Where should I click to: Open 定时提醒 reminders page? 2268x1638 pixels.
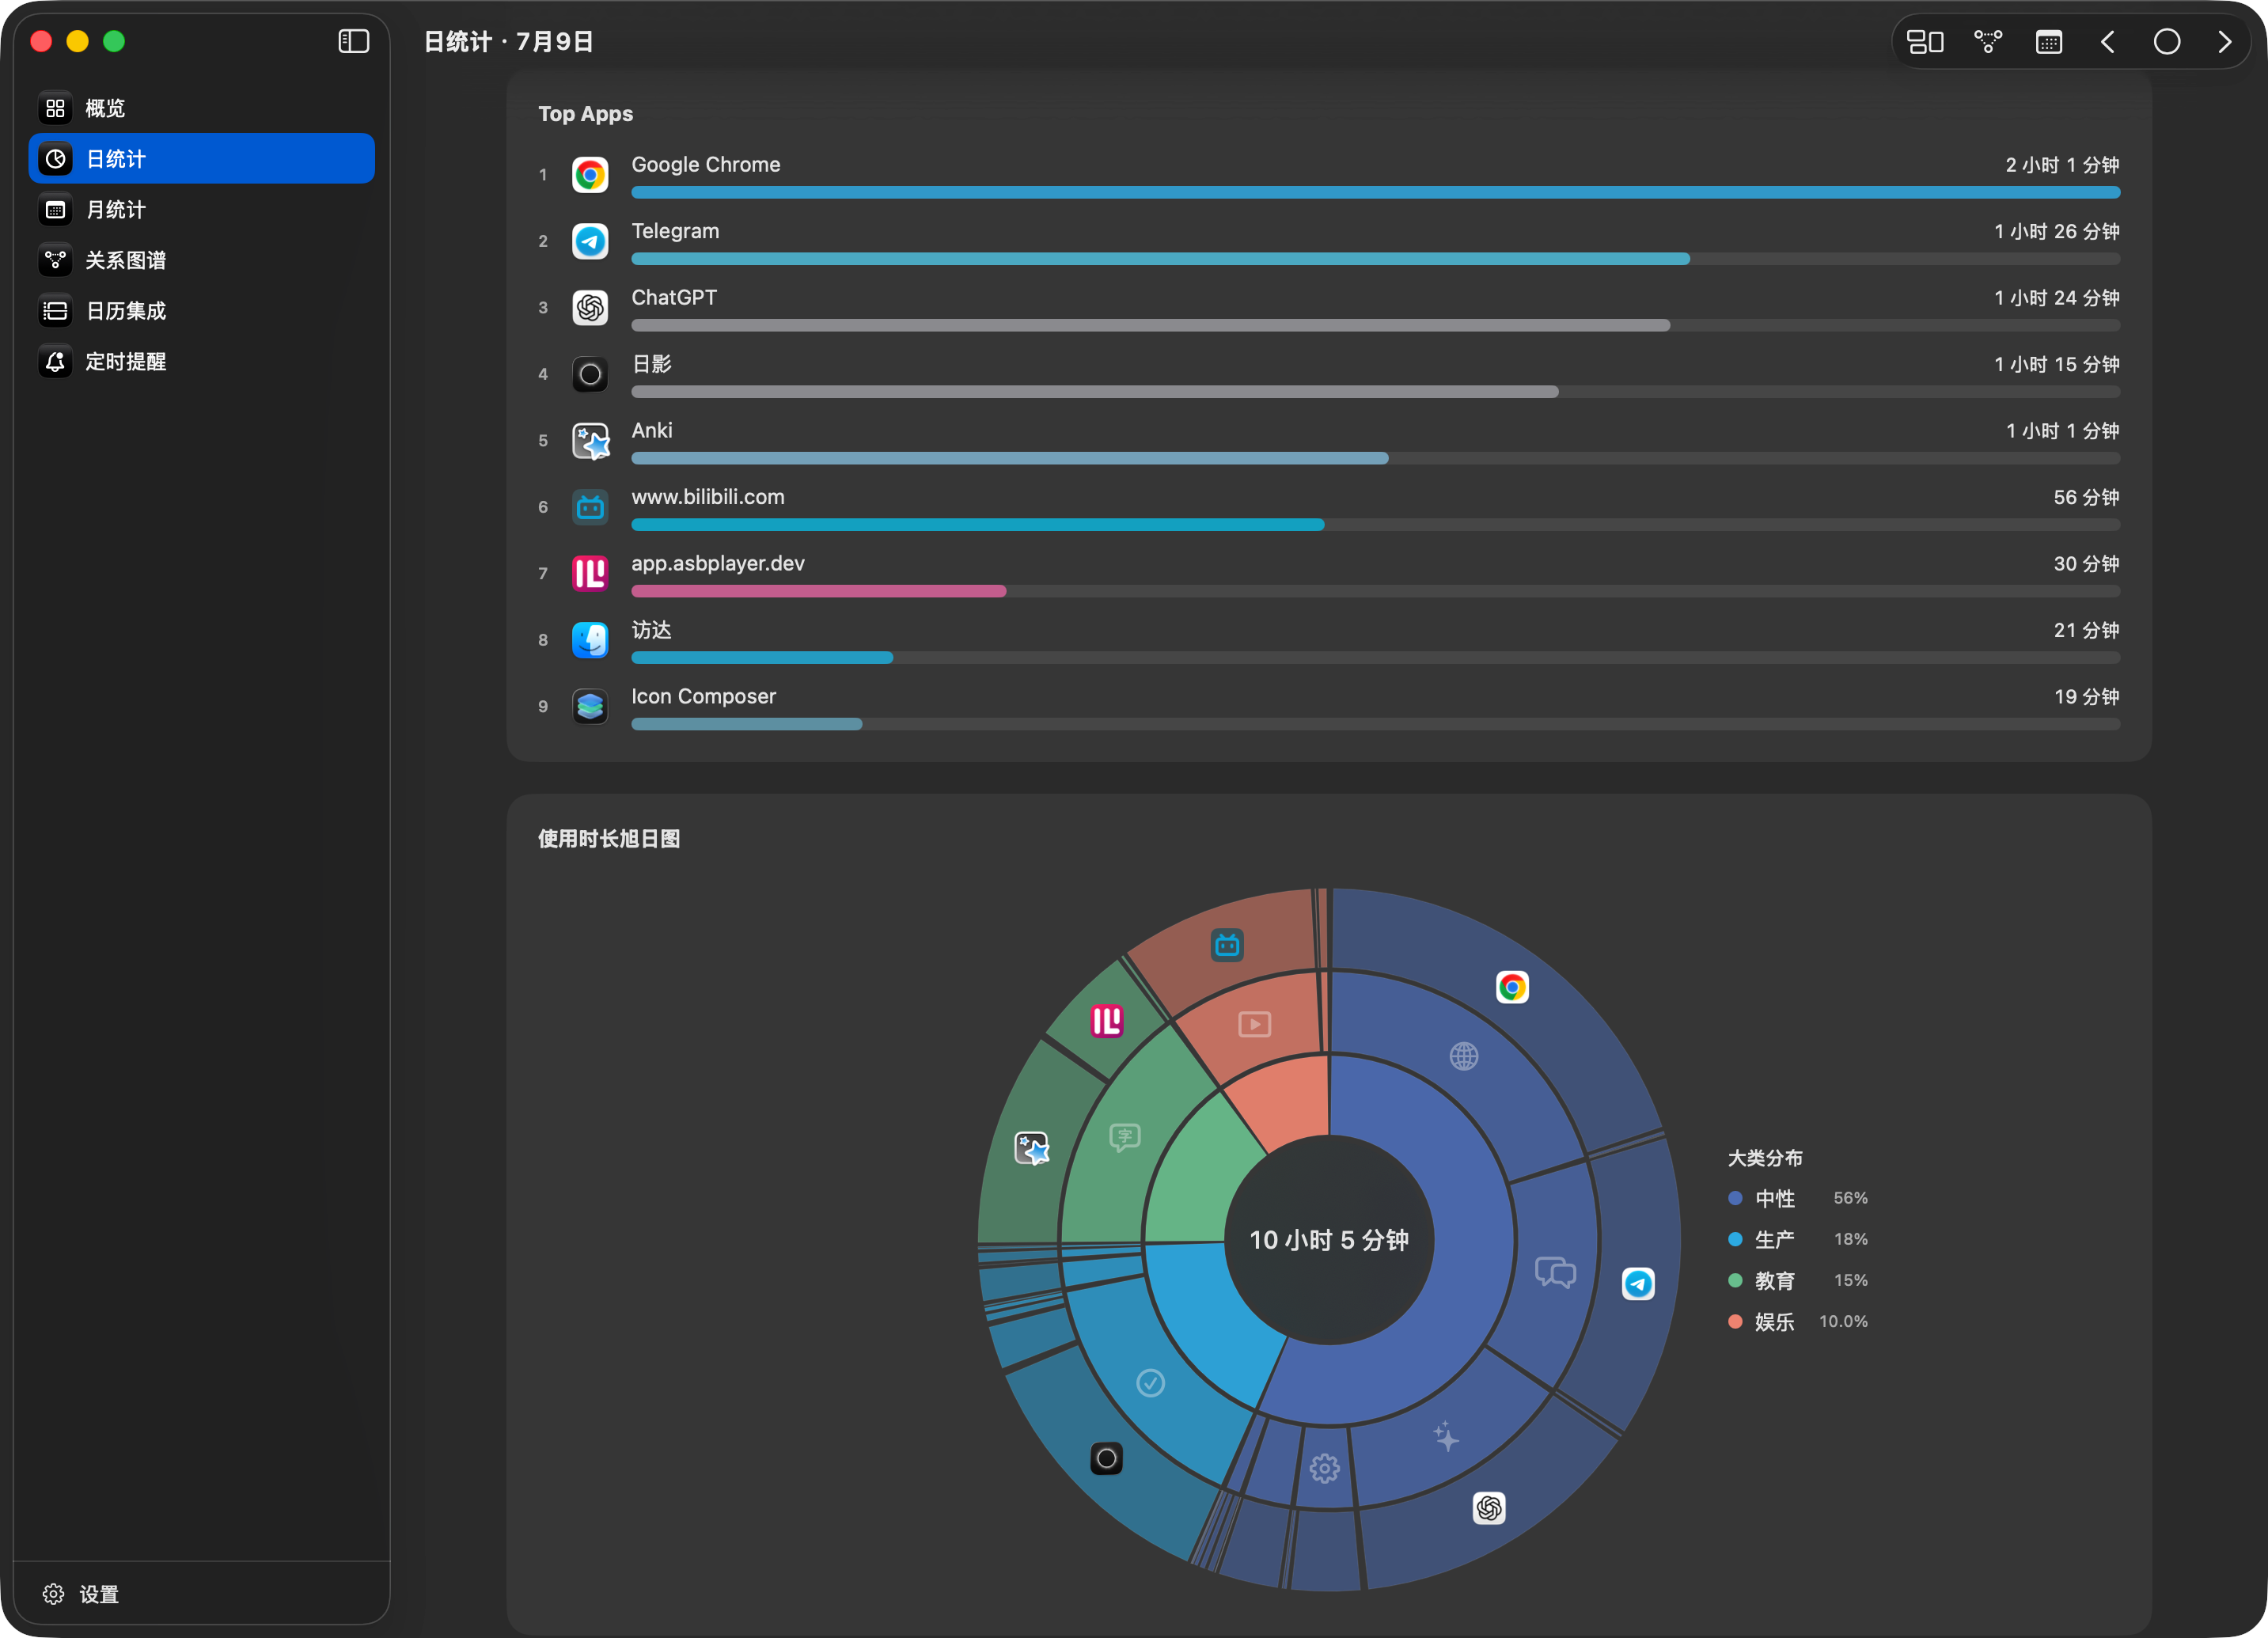[202, 362]
